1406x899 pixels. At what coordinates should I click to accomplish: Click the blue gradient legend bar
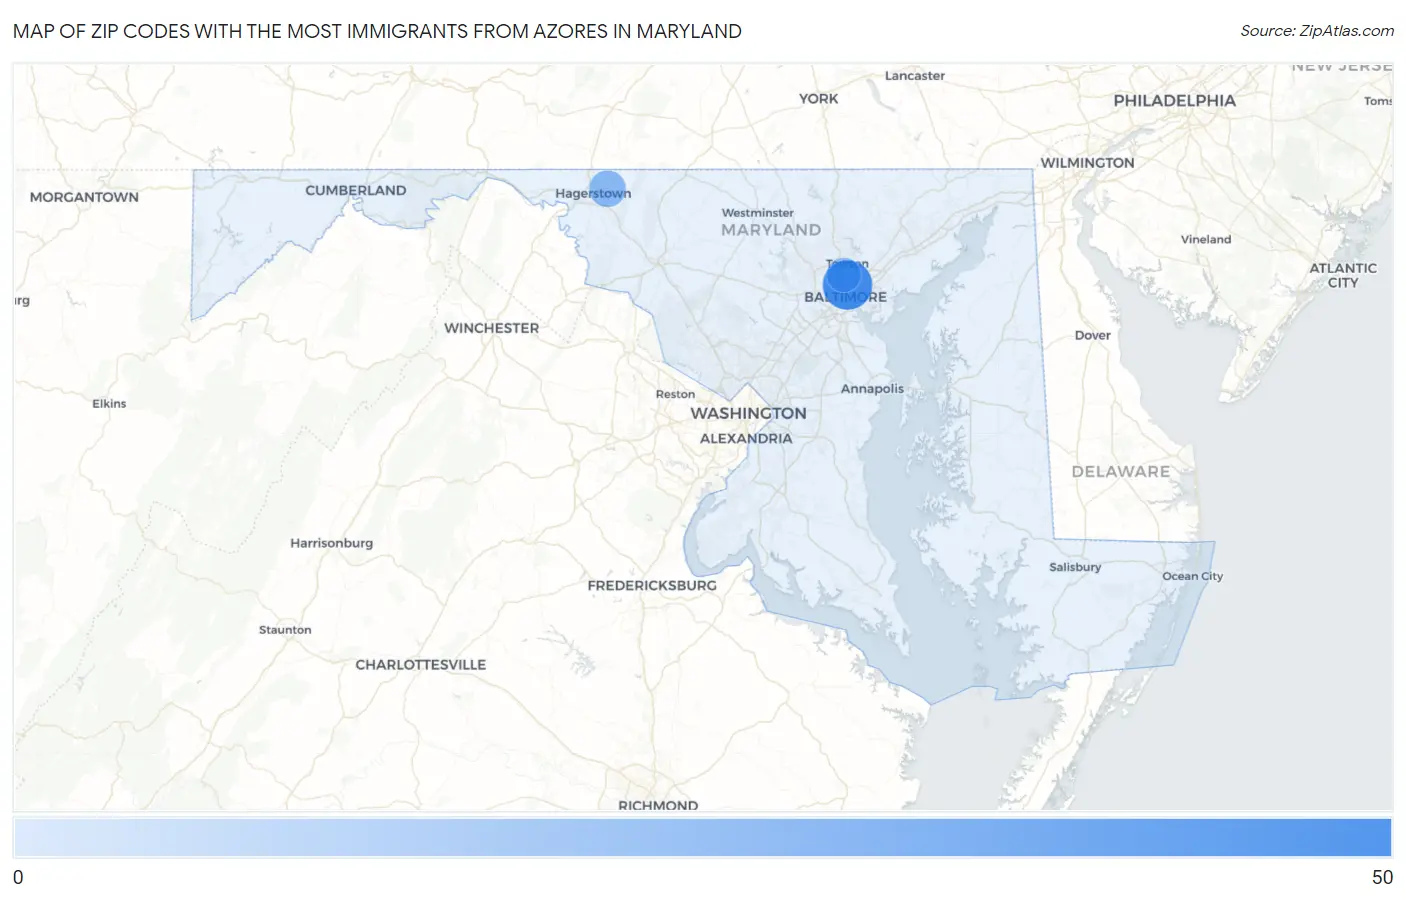[702, 837]
